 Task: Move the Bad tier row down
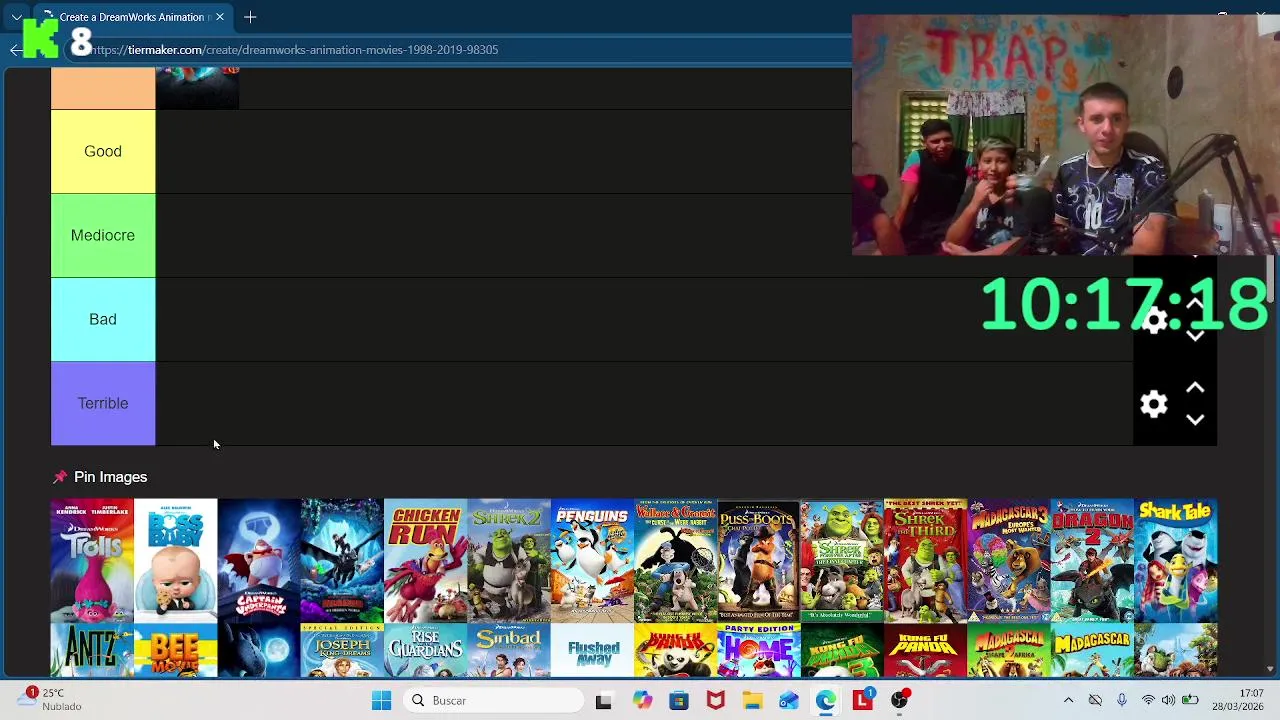(x=1195, y=336)
